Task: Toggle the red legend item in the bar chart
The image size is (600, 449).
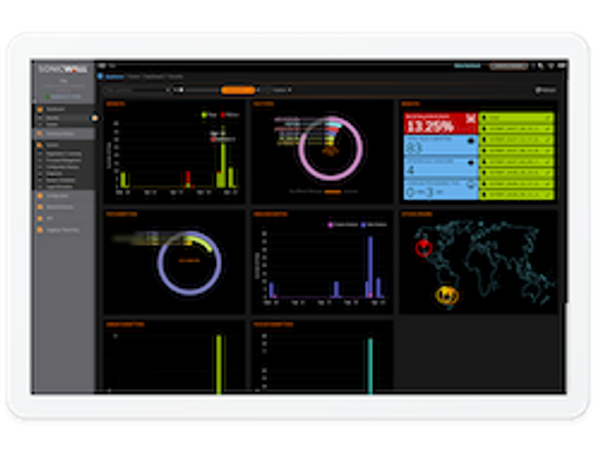Action: click(x=230, y=114)
